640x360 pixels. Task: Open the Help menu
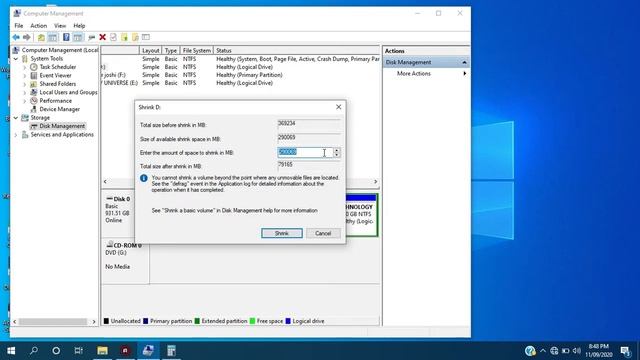coord(79,26)
